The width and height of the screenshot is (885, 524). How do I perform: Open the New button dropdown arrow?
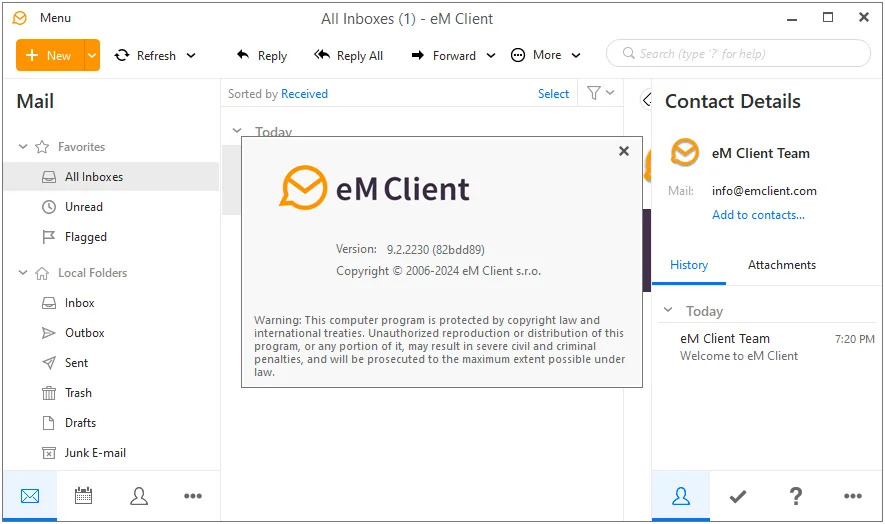coord(92,55)
